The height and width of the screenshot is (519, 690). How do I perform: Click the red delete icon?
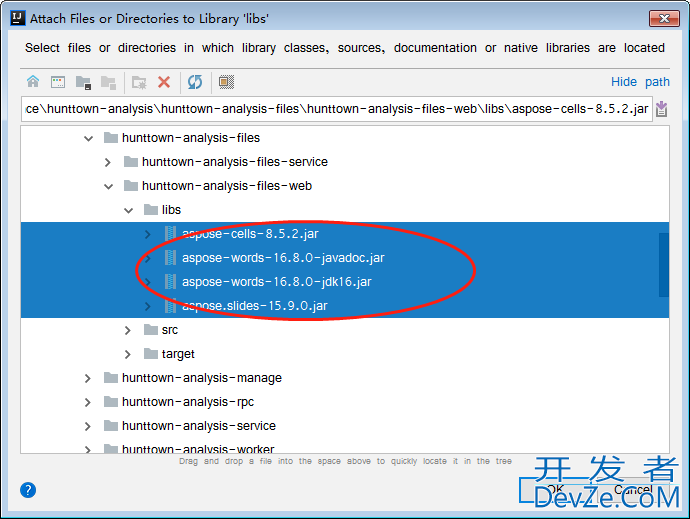164,82
